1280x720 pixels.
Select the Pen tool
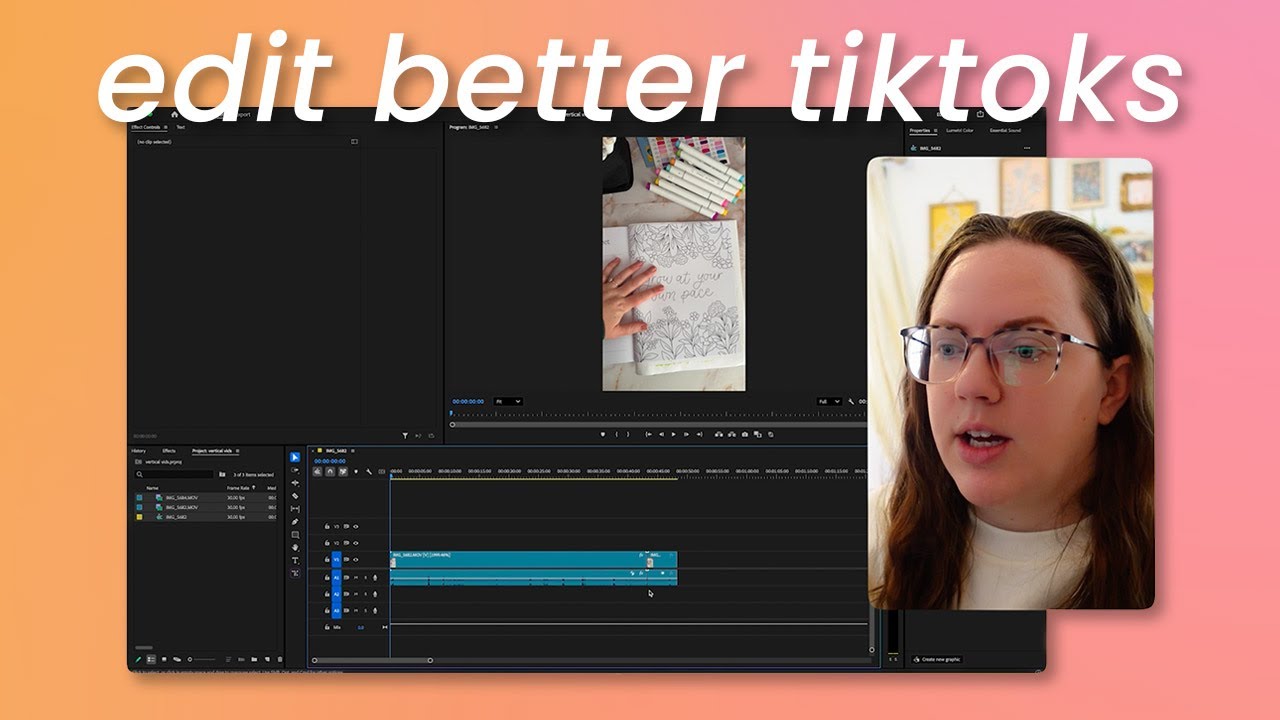pos(295,522)
